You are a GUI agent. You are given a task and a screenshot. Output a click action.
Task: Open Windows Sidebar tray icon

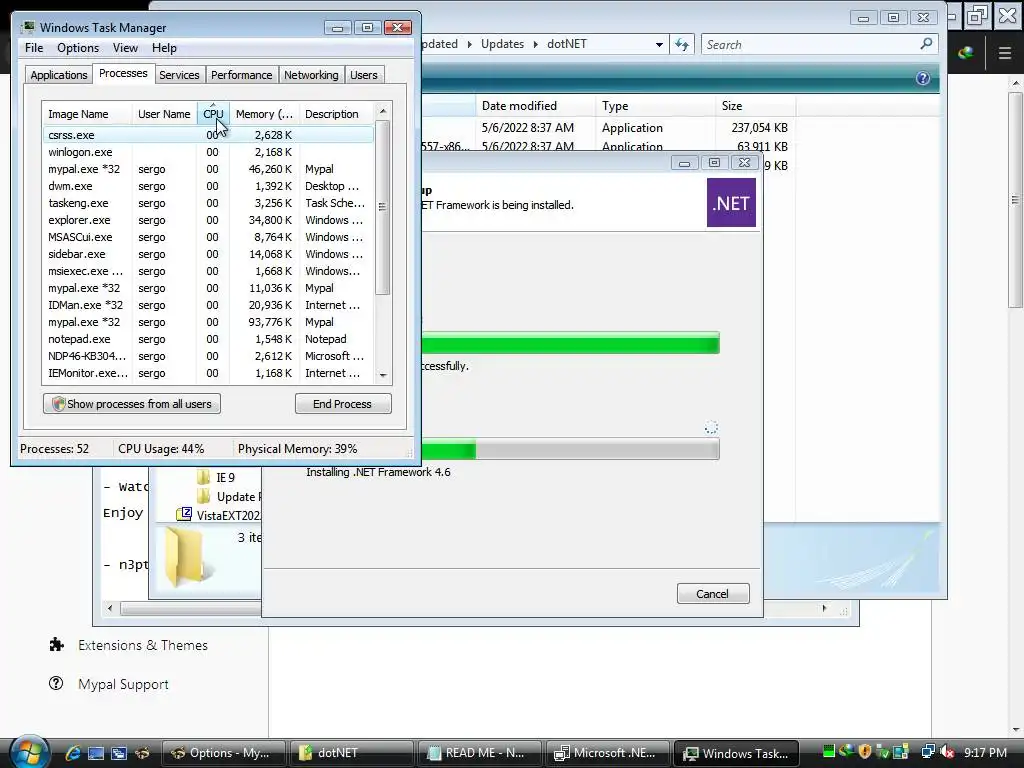pyautogui.click(x=901, y=752)
